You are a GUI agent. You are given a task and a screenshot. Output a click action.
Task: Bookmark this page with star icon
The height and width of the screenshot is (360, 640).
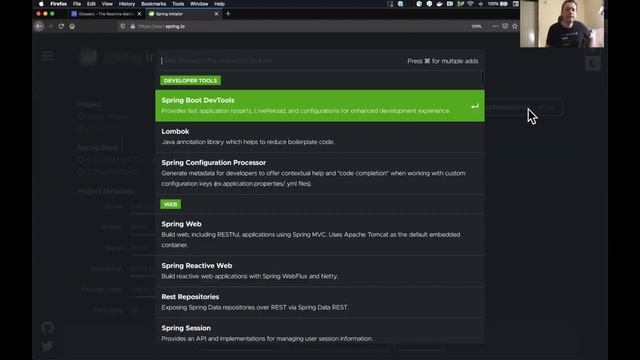click(x=515, y=26)
